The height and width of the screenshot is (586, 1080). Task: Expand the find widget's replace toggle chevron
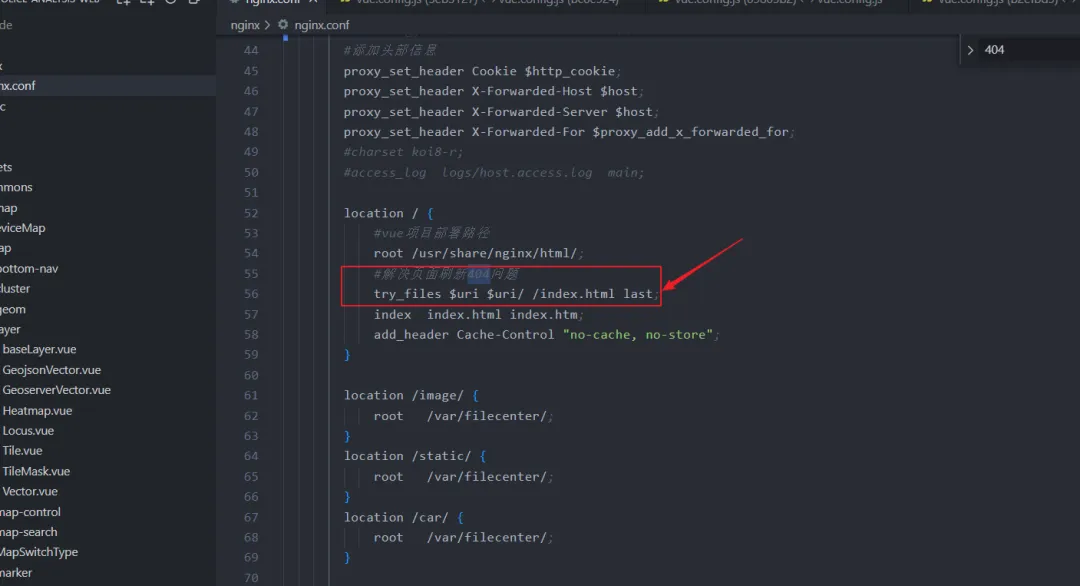click(x=970, y=50)
